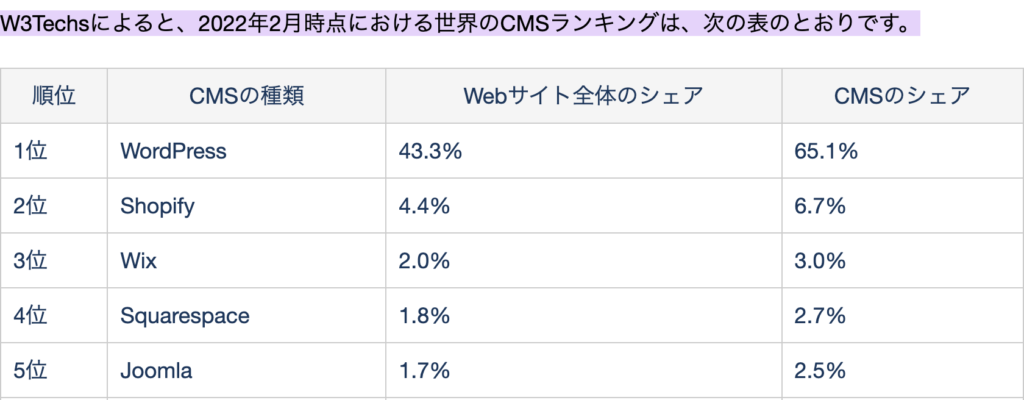Click the CMSのシェア column header
The height and width of the screenshot is (400, 1024).
pos(902,96)
